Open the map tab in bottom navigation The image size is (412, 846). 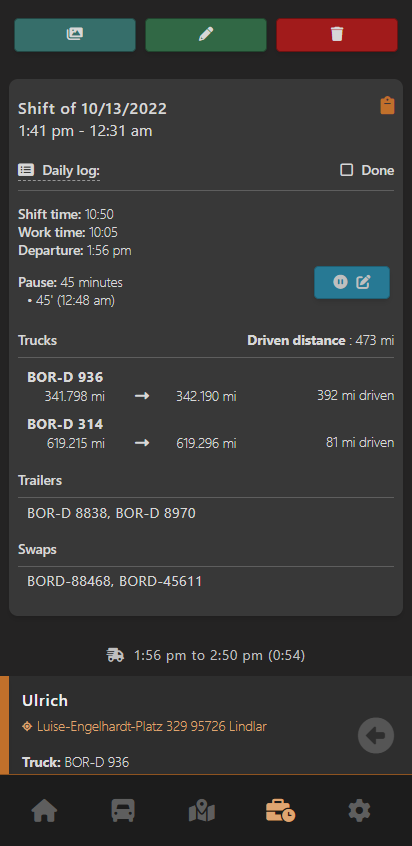tap(202, 811)
